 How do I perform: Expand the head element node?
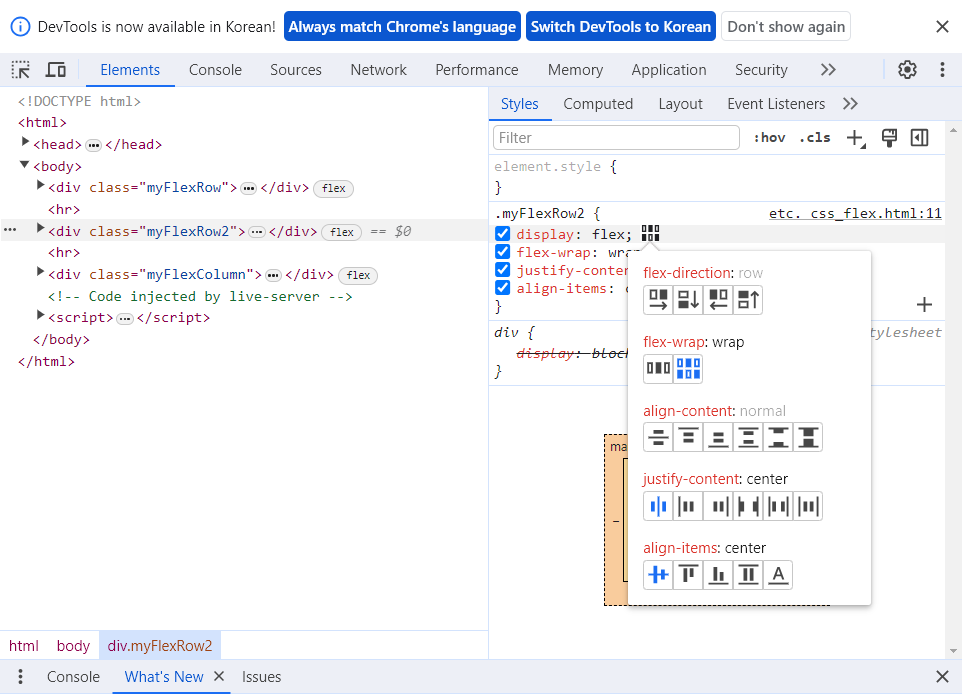coord(25,142)
